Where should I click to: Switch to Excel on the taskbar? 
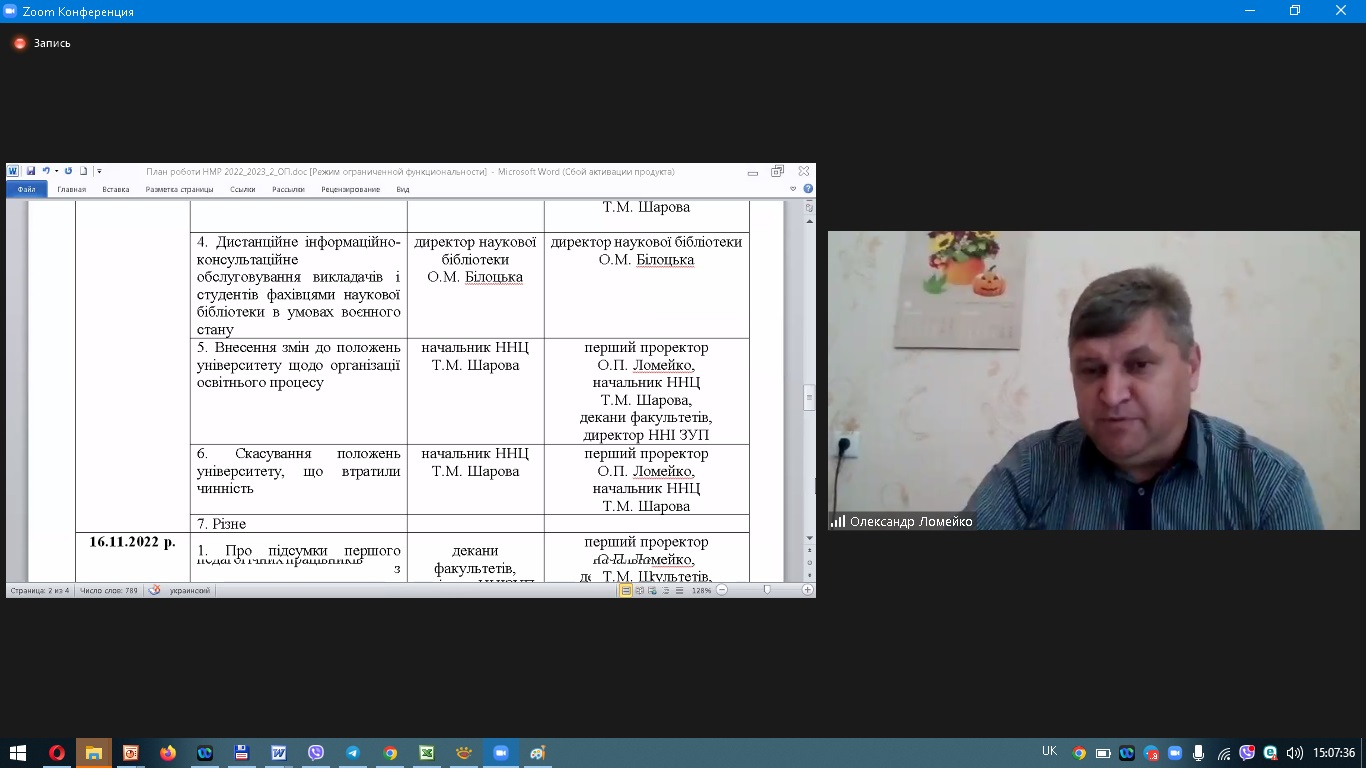click(427, 753)
